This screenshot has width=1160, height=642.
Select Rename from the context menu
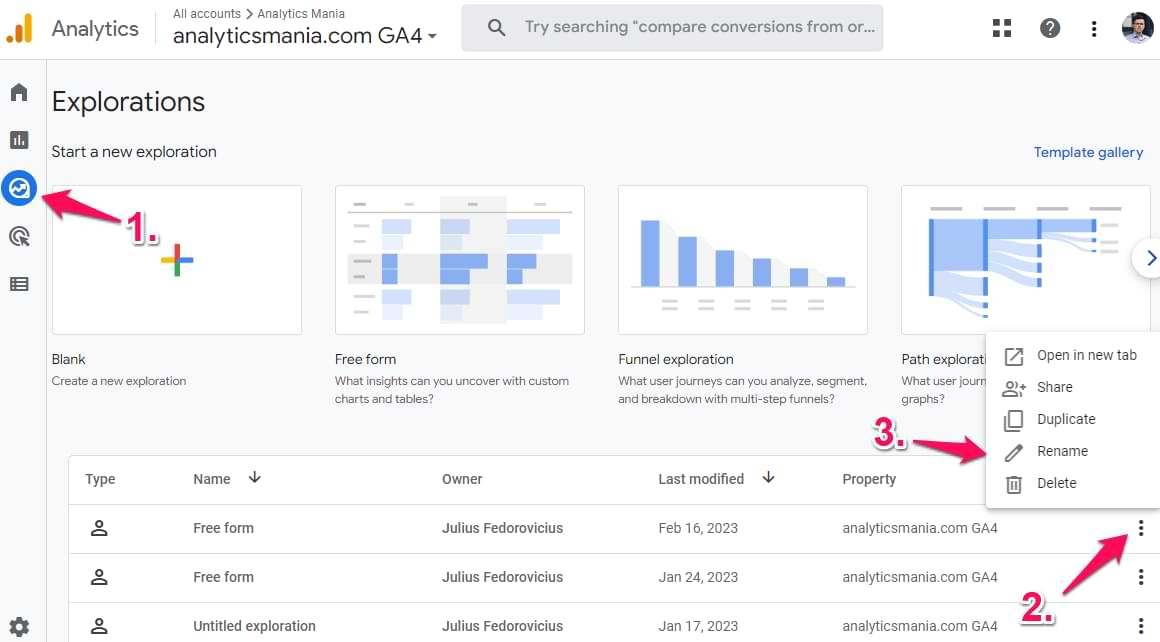(1062, 451)
